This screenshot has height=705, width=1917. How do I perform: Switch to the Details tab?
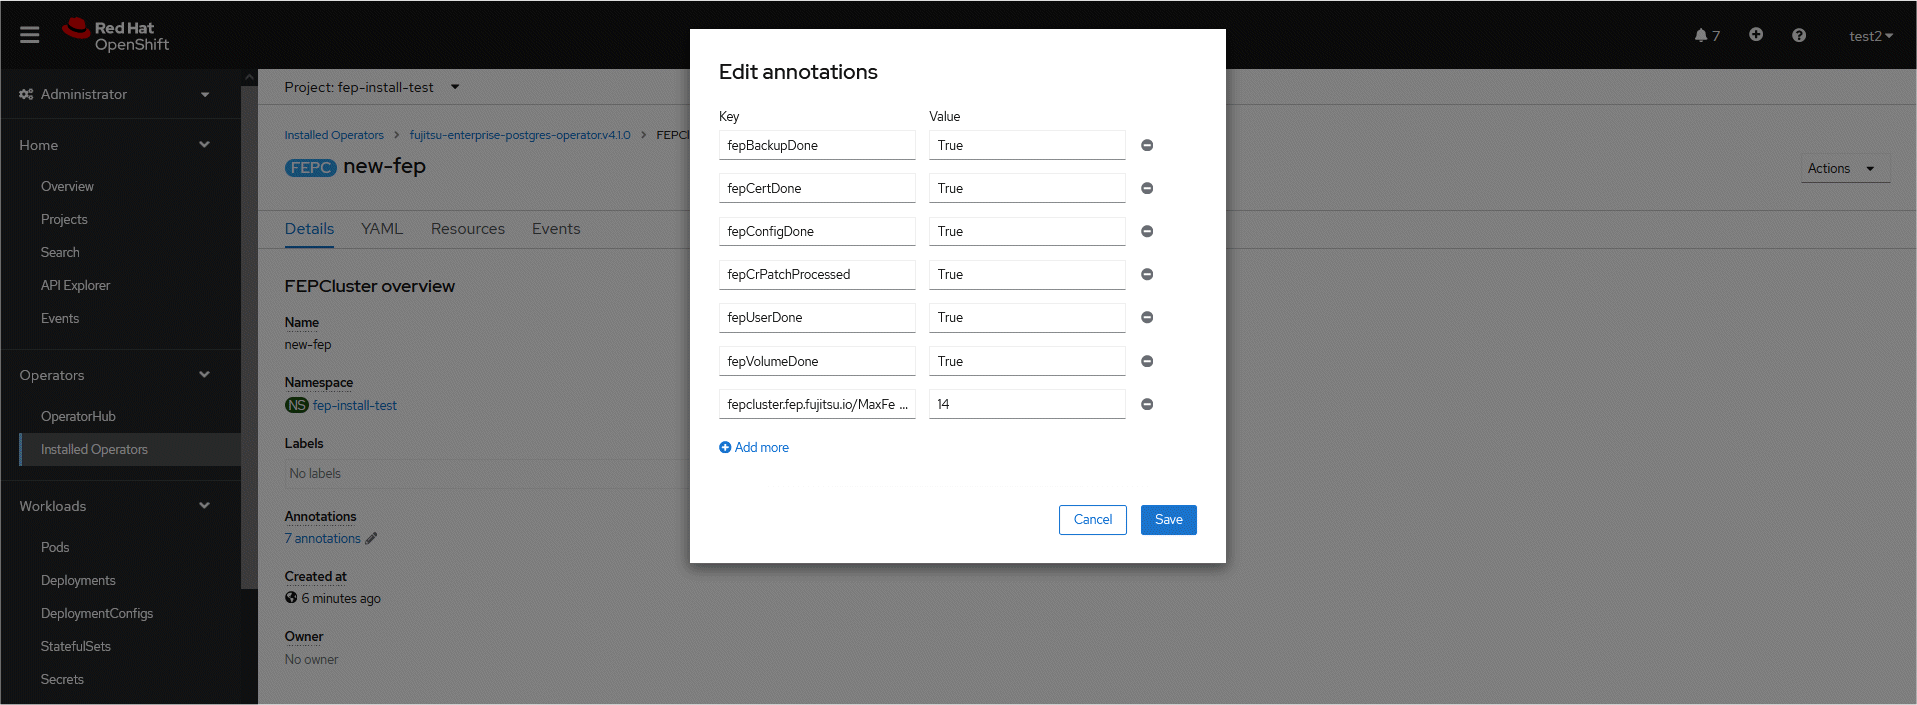pyautogui.click(x=309, y=229)
